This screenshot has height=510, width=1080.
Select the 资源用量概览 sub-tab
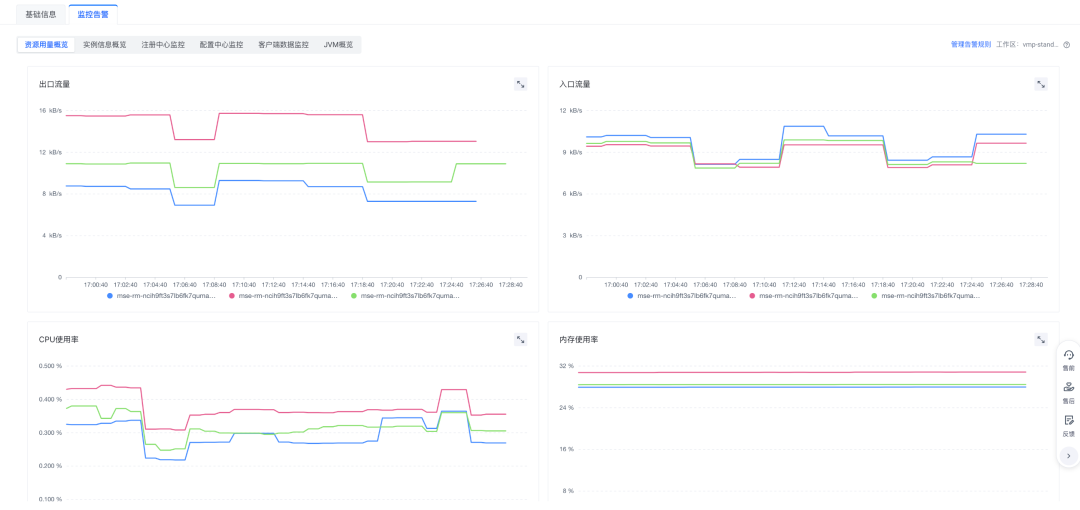click(x=46, y=45)
